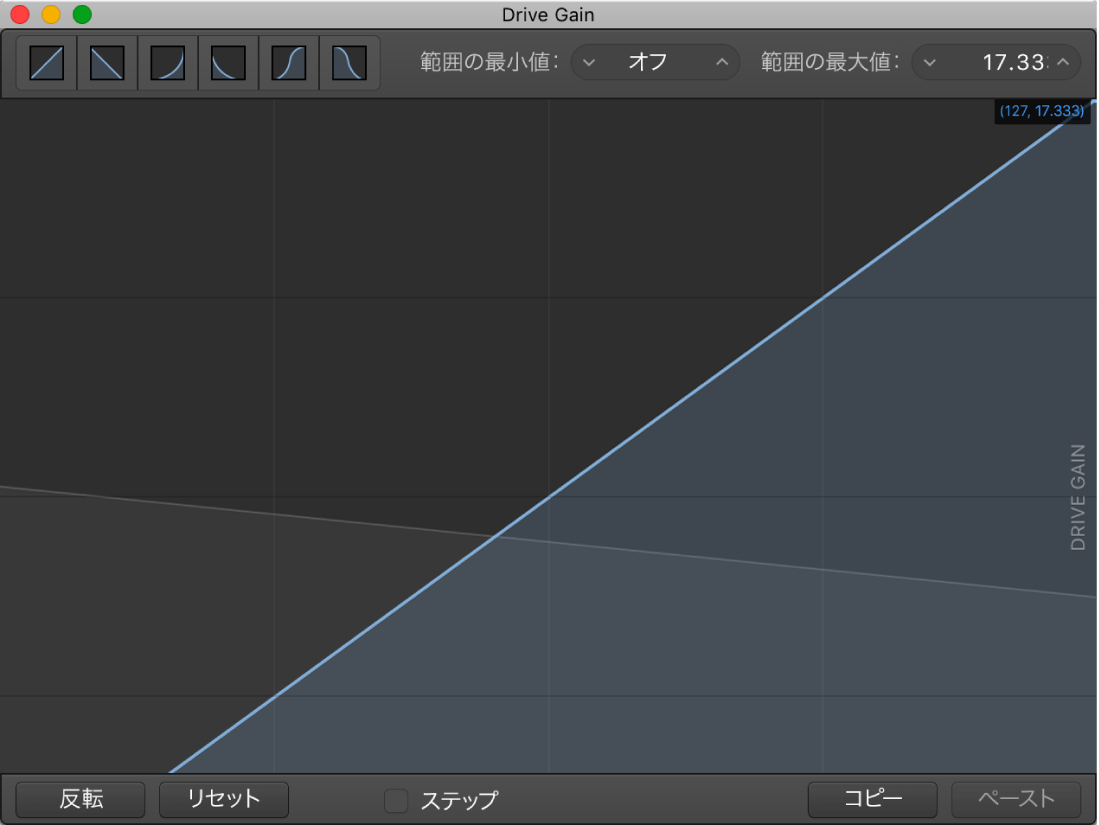The height and width of the screenshot is (825, 1099).
Task: Select the ascending linear curve preset
Action: click(45, 62)
